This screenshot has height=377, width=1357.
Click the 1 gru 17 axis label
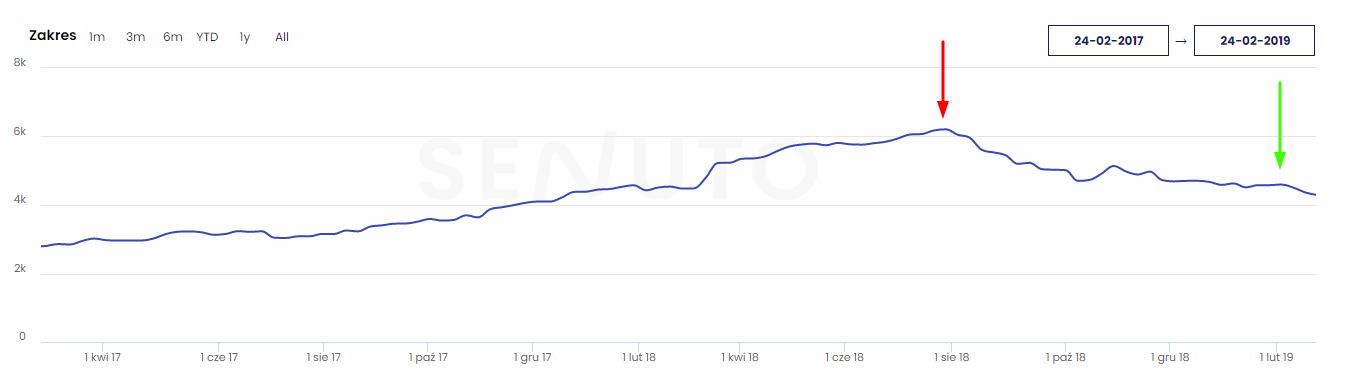(533, 356)
